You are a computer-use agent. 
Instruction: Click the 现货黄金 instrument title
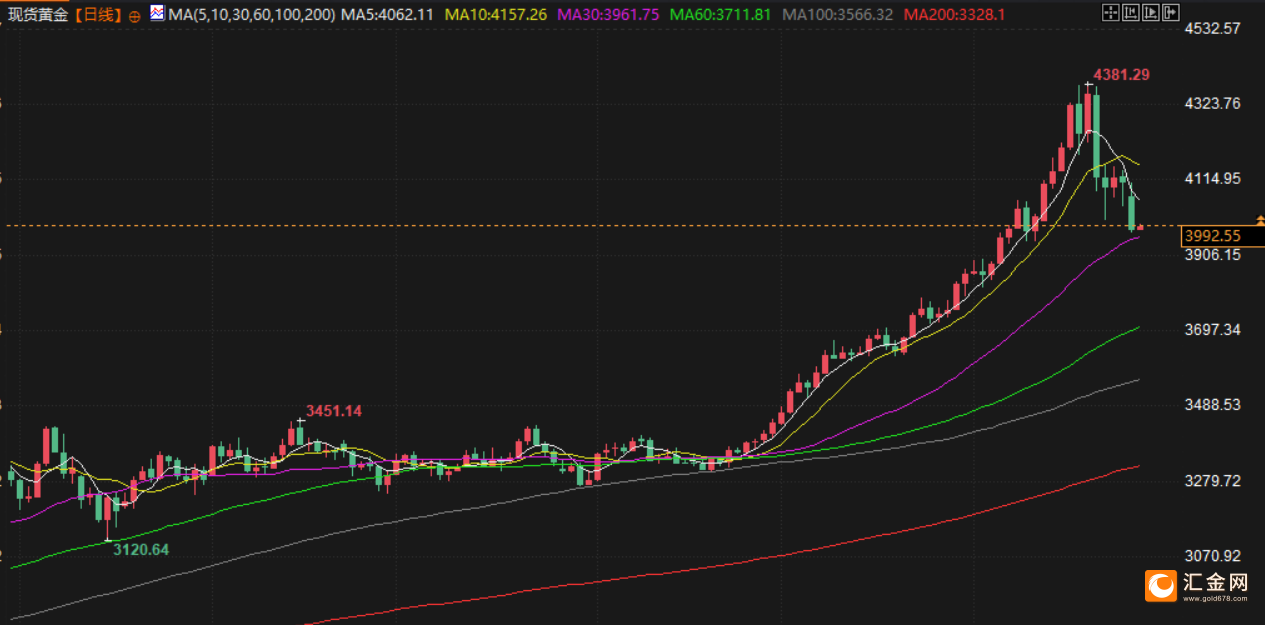point(39,14)
